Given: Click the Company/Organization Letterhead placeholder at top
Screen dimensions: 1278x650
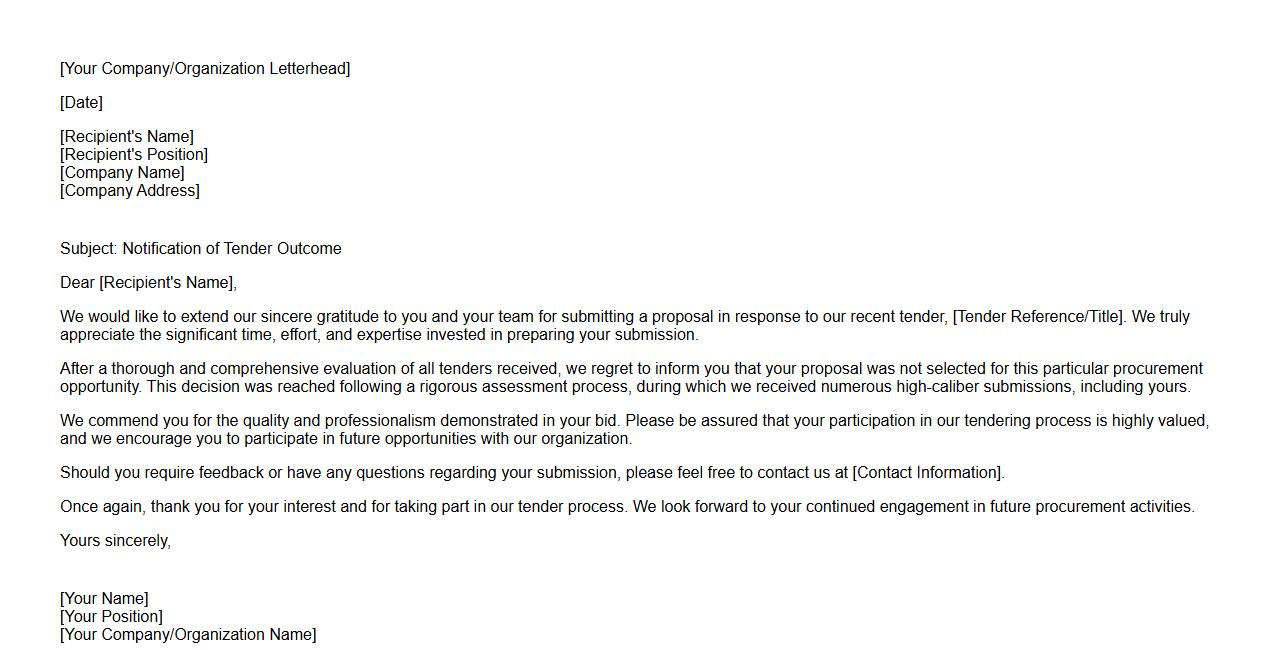Looking at the screenshot, I should (205, 69).
